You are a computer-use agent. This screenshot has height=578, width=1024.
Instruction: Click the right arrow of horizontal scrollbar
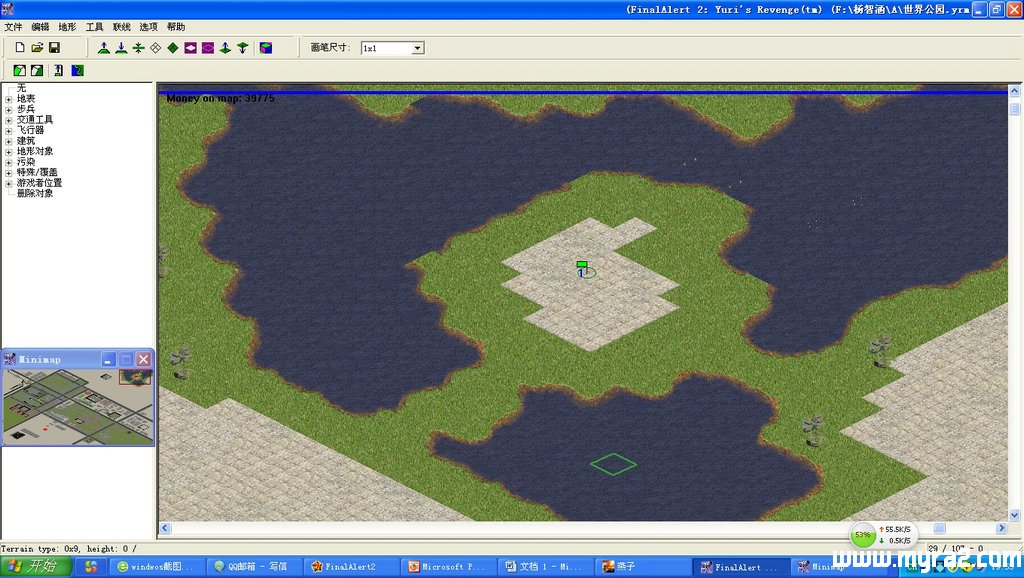[x=1002, y=528]
